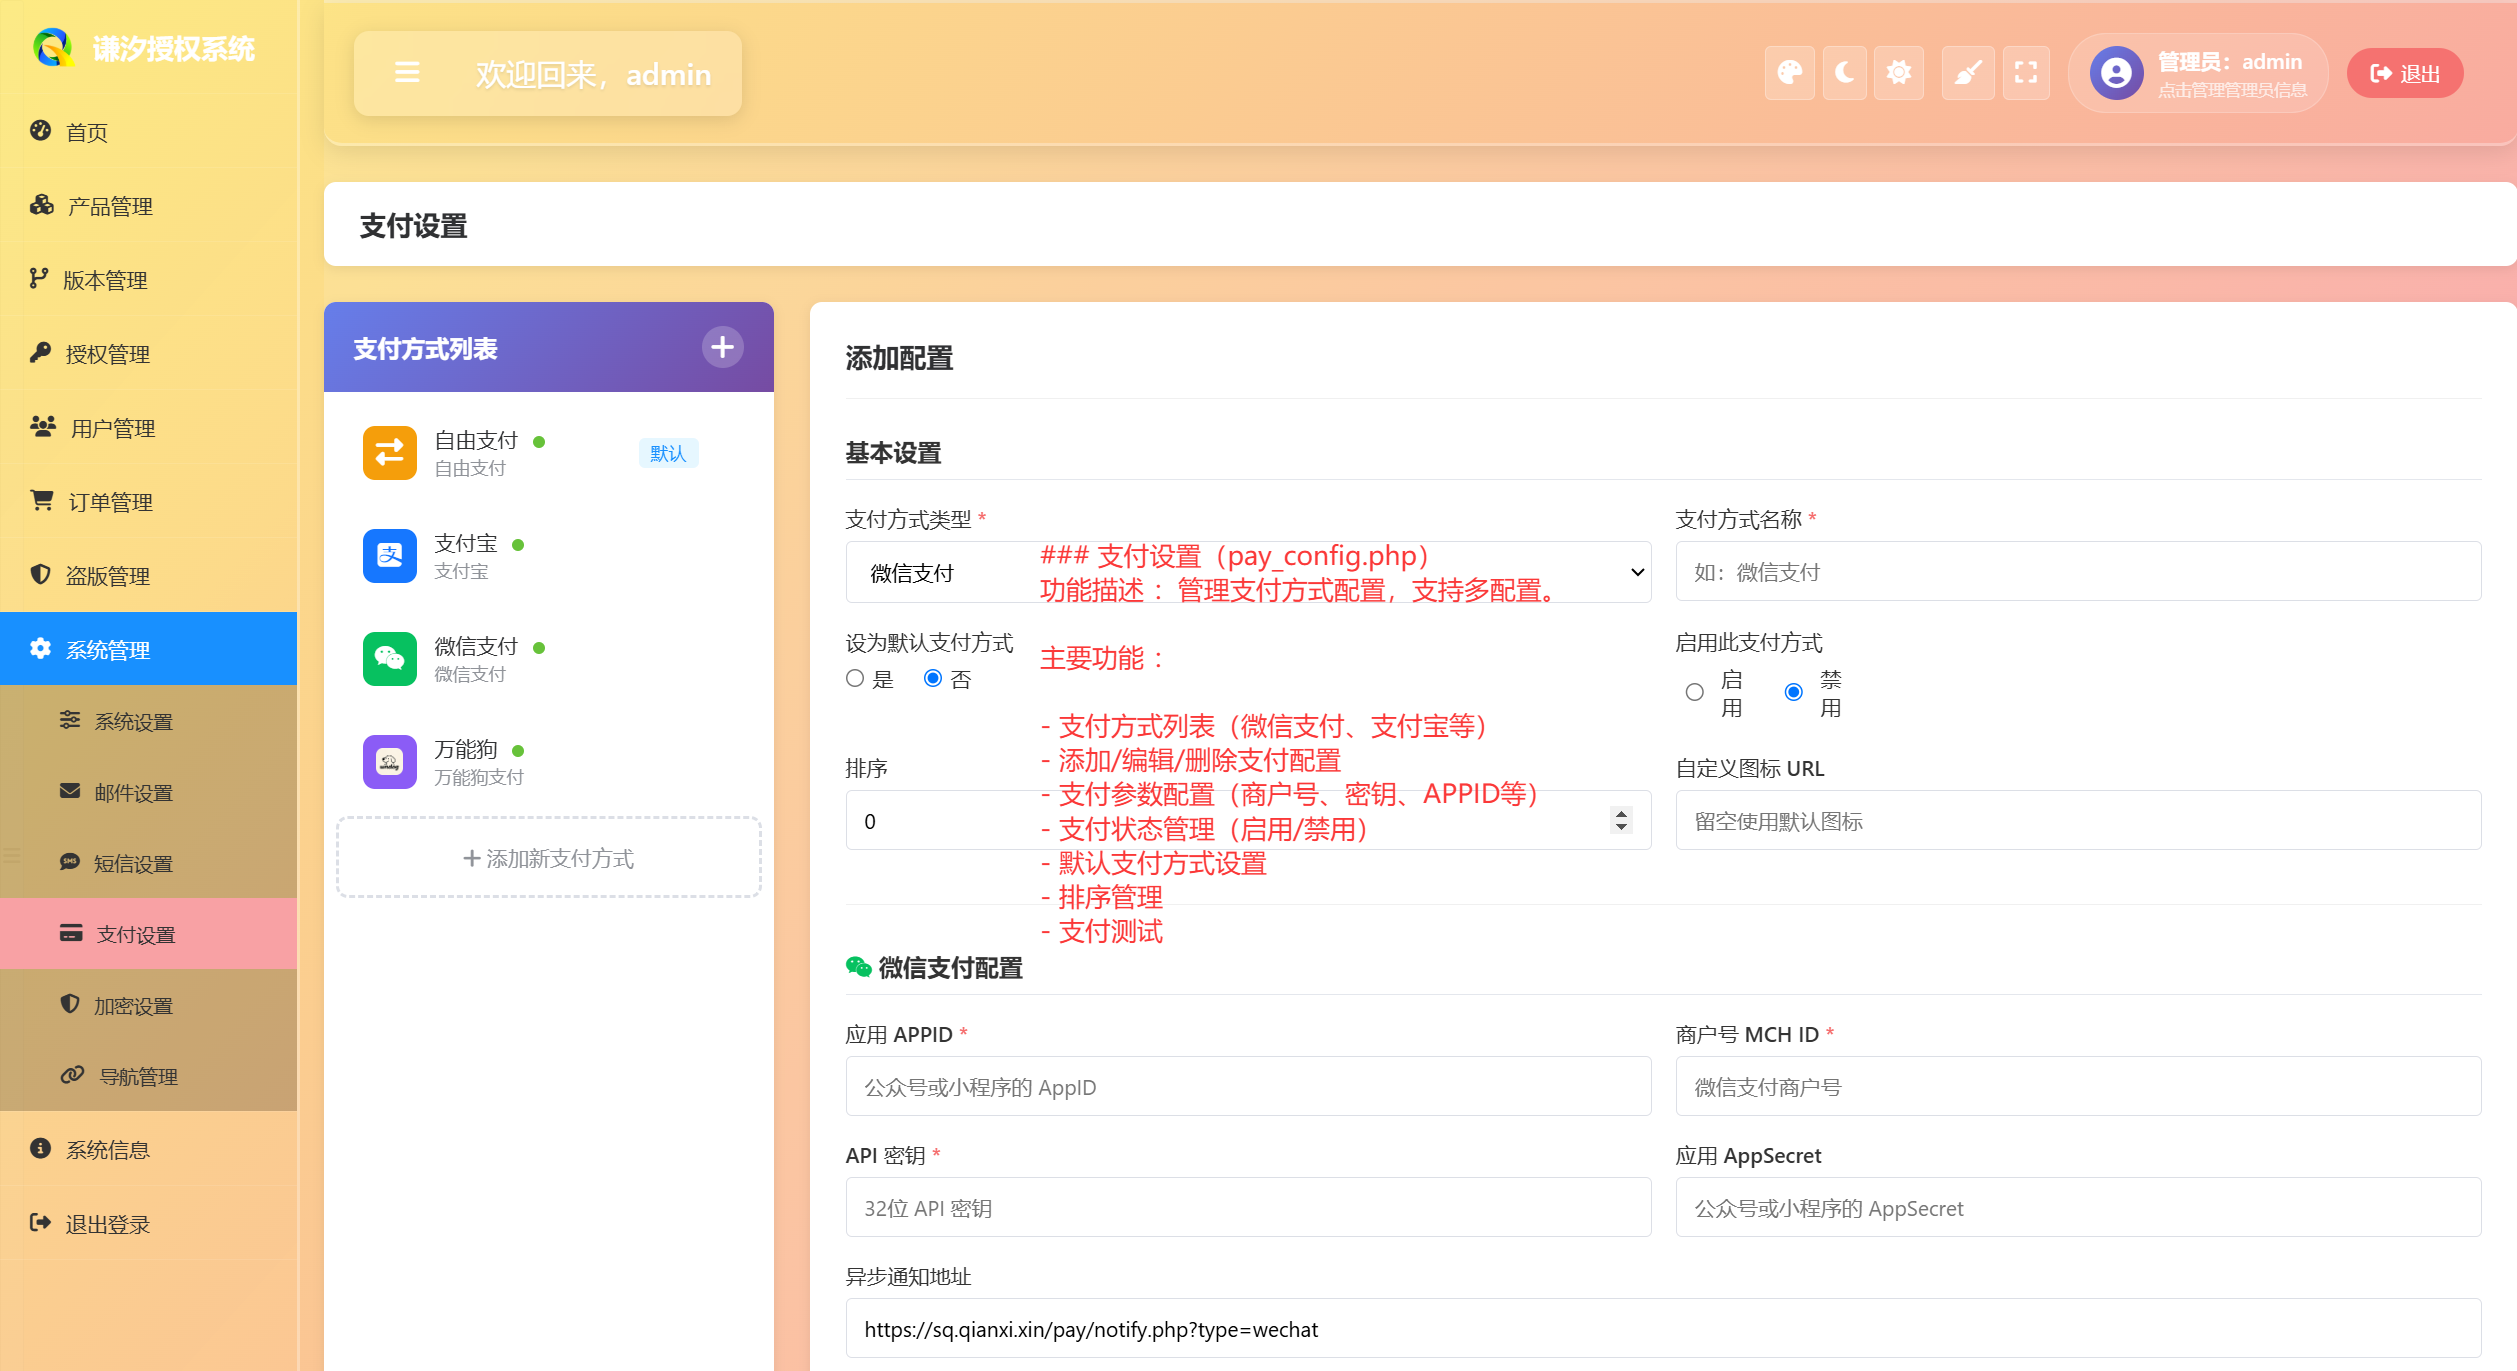Open 授权管理 in the sidebar
Screen dimensions: 2517x1371
tap(148, 354)
